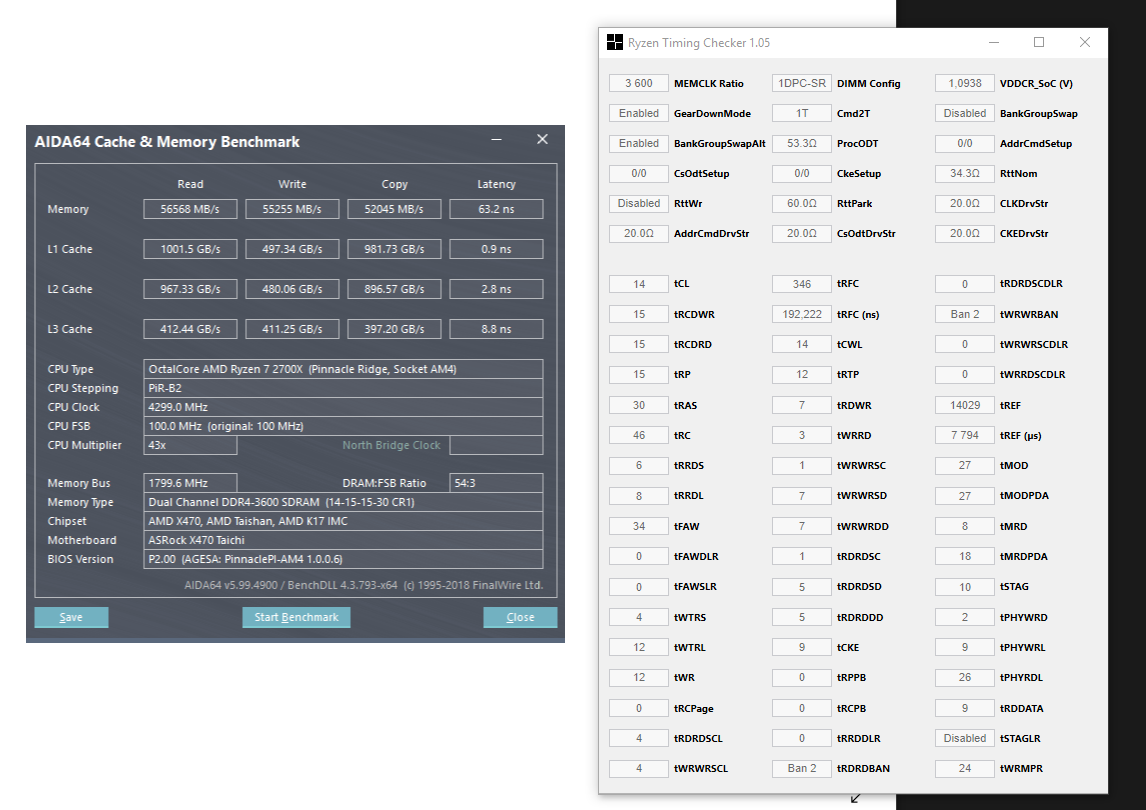Viewport: 1146px width, 810px height.
Task: Click the empty North Bridge Clock field
Action: (x=496, y=445)
